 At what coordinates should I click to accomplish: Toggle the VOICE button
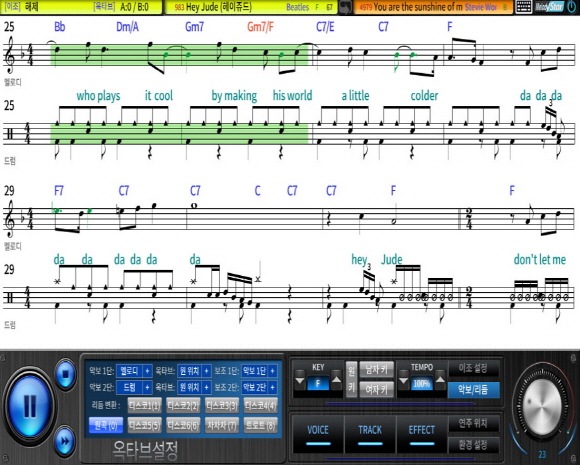pos(318,434)
